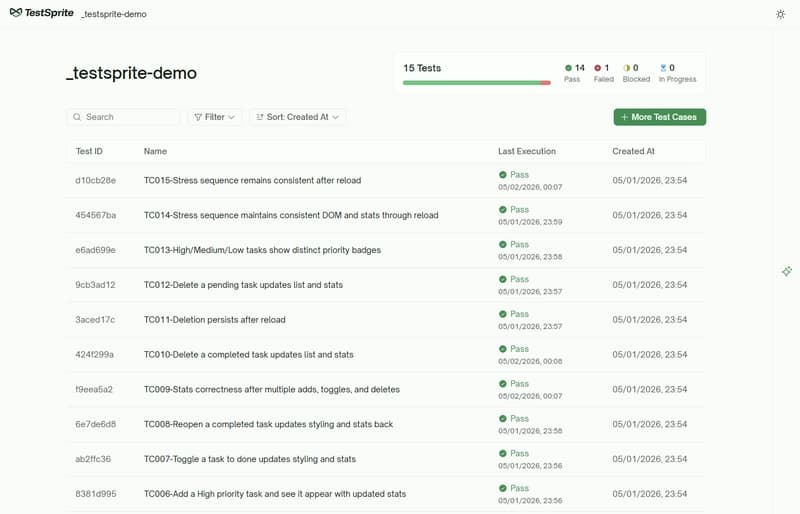Click the Test ID column header
Viewport: 800px width, 514px height.
coord(89,151)
